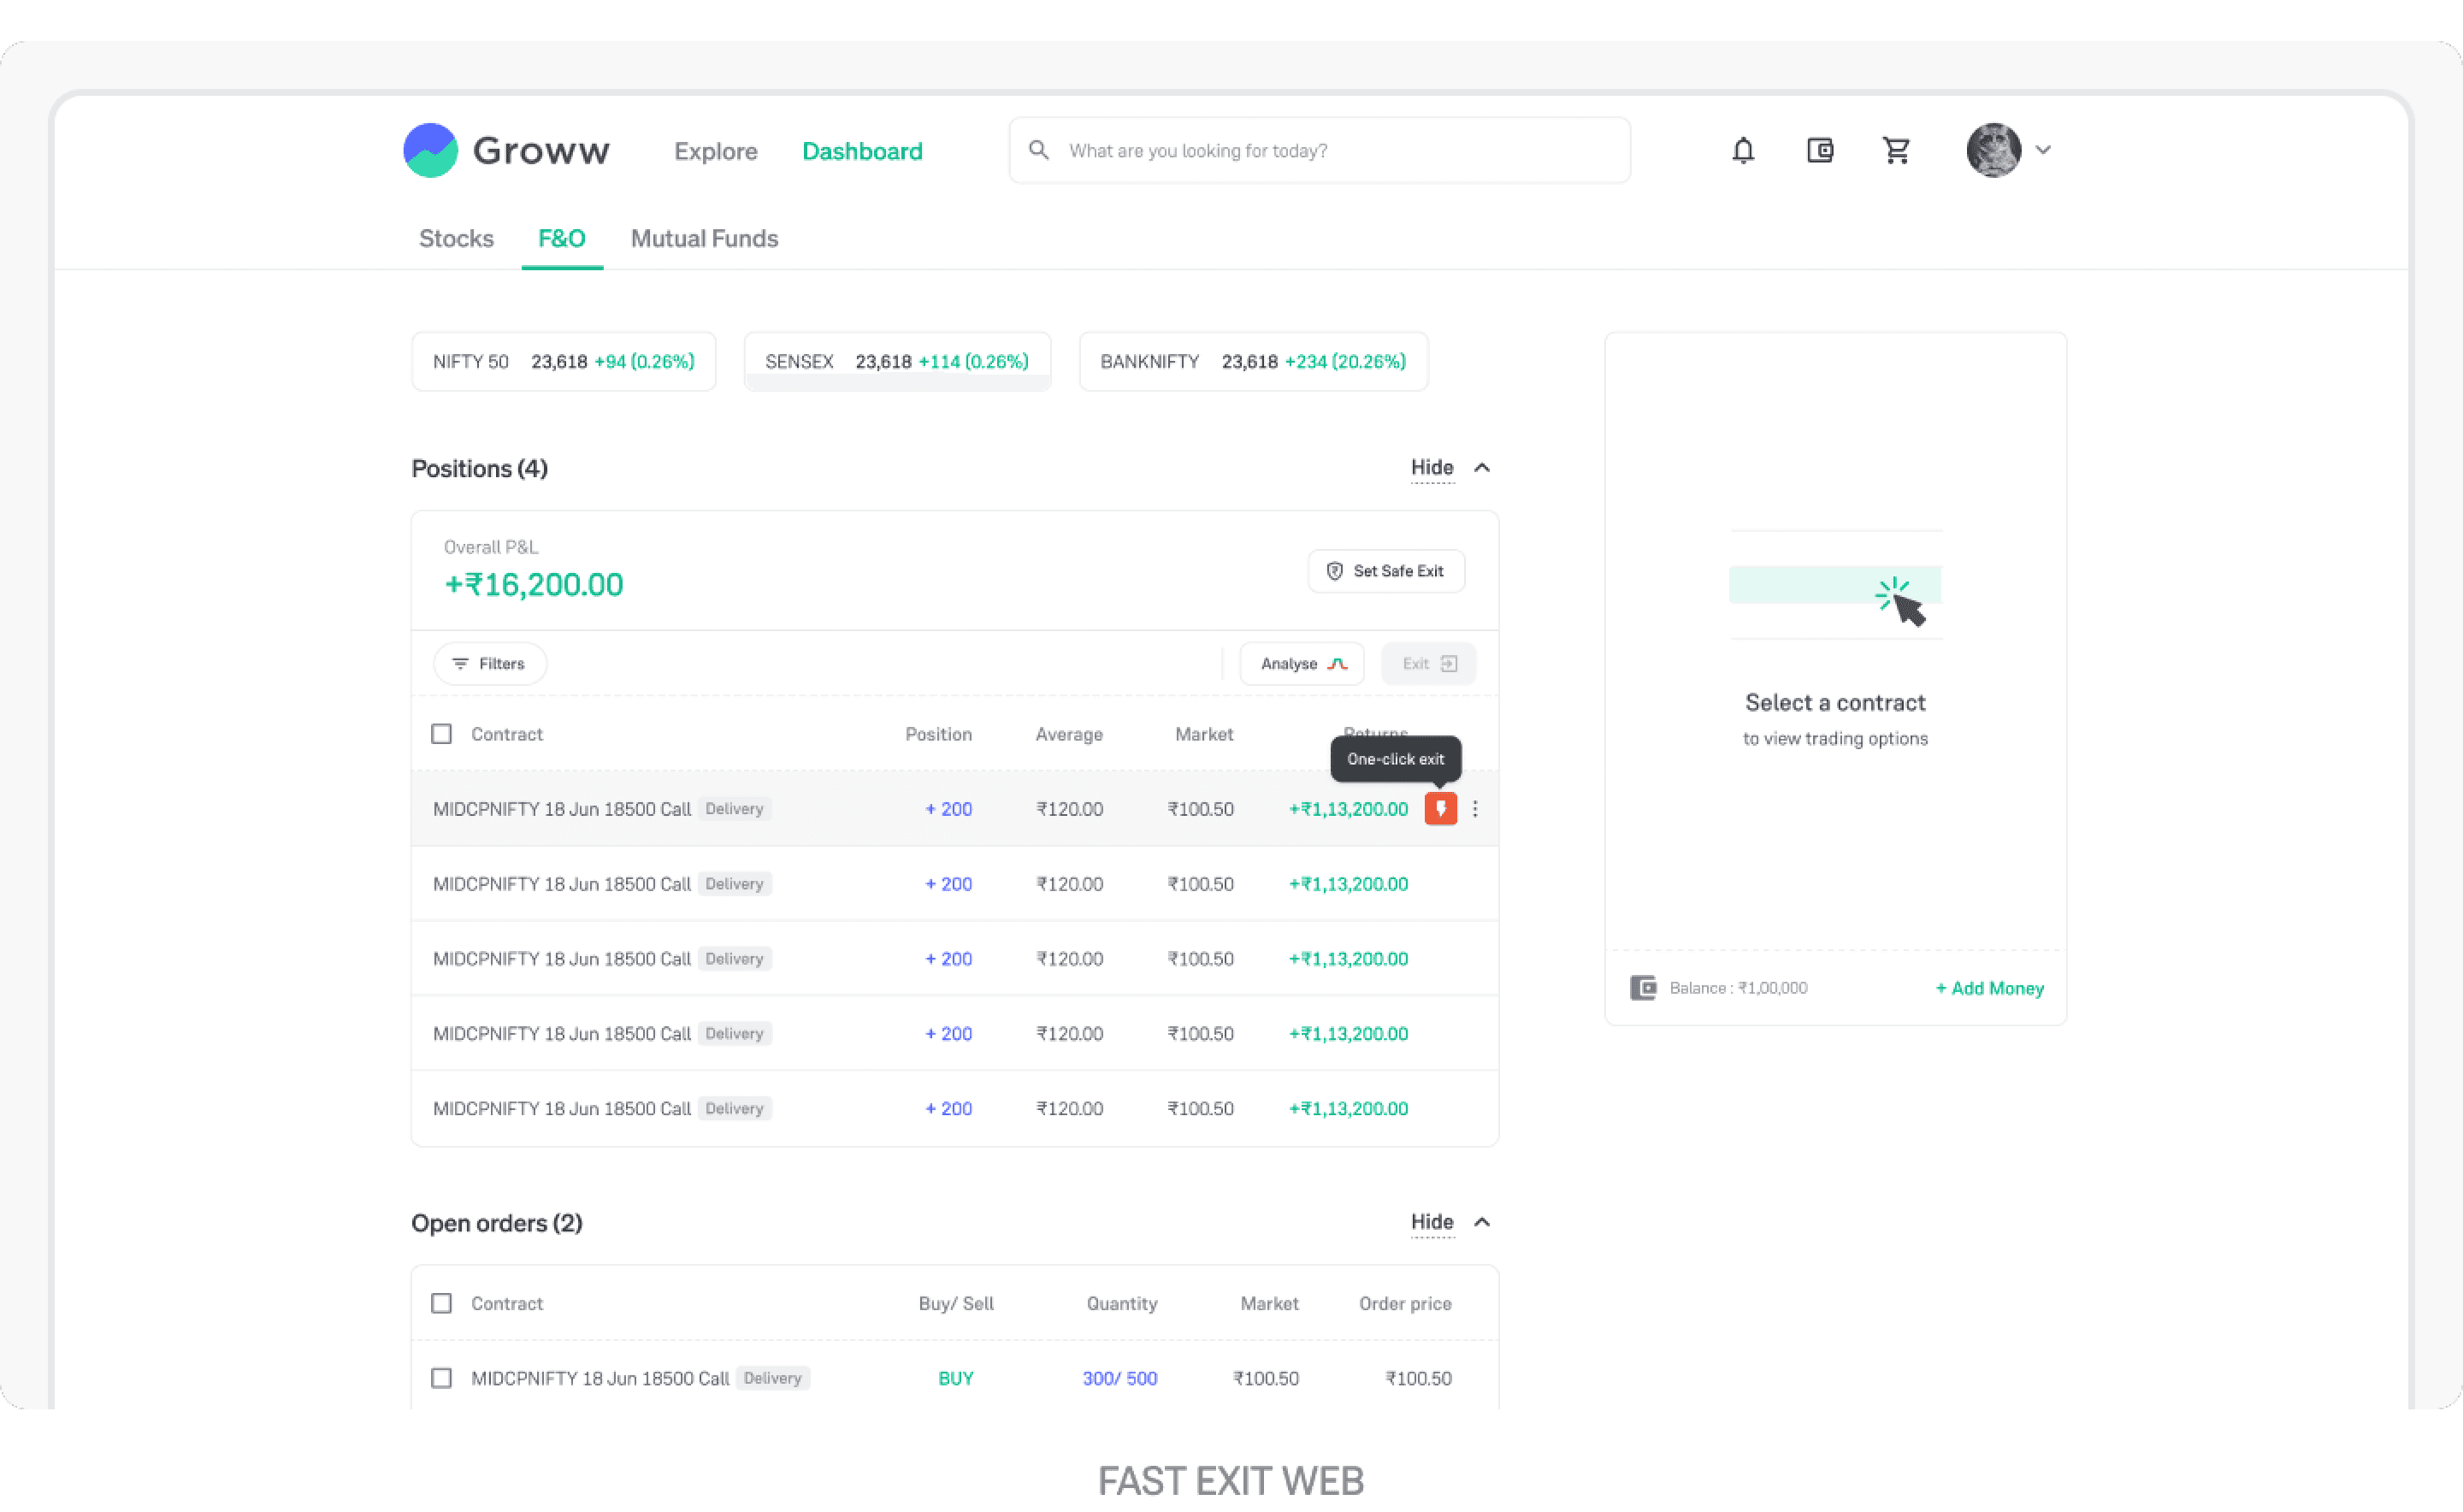Click the wallet icon beside Balance

1643,988
